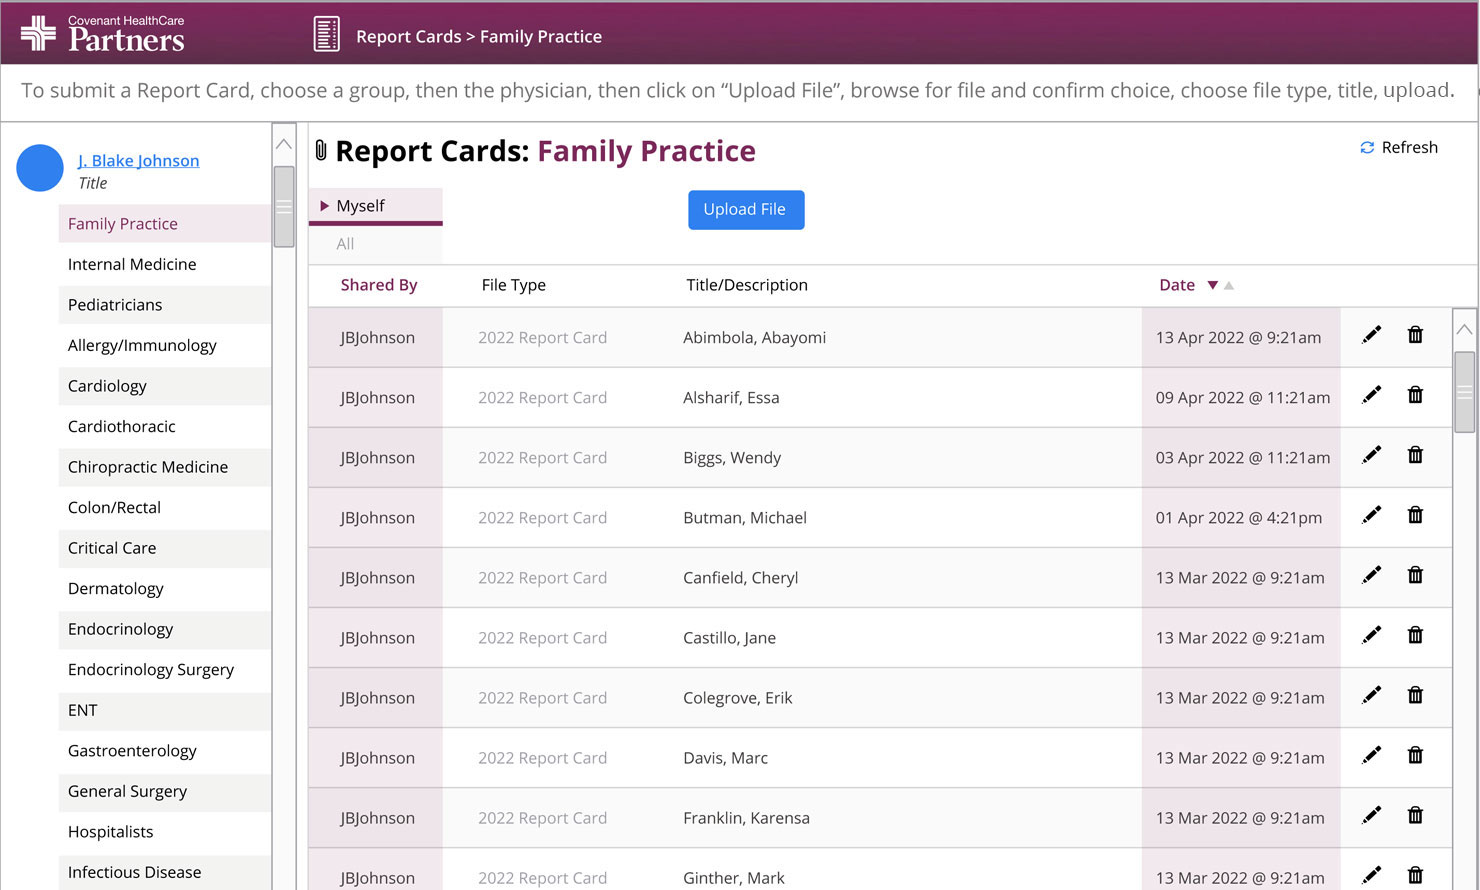Click the Report Cards document icon in header
This screenshot has height=890, width=1480.
click(x=326, y=35)
